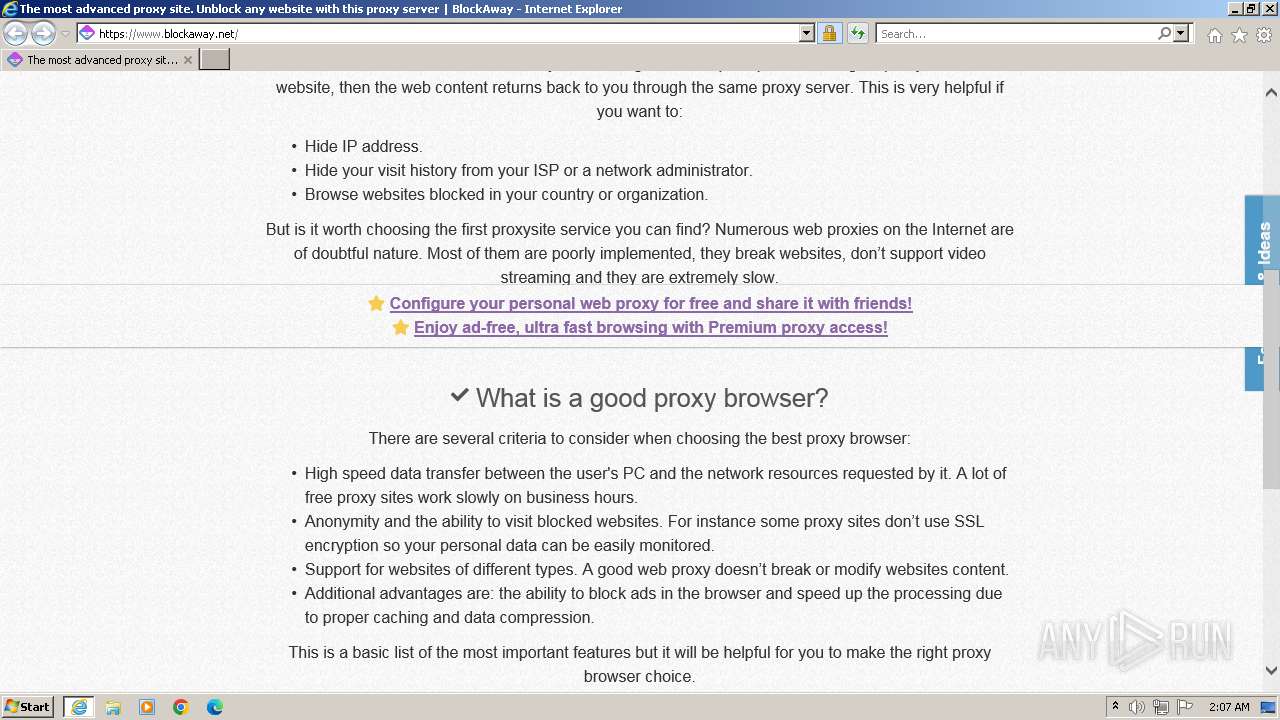Click the 'Anonymity and the ability' bullet text
1280x720 pixels.
tap(644, 533)
